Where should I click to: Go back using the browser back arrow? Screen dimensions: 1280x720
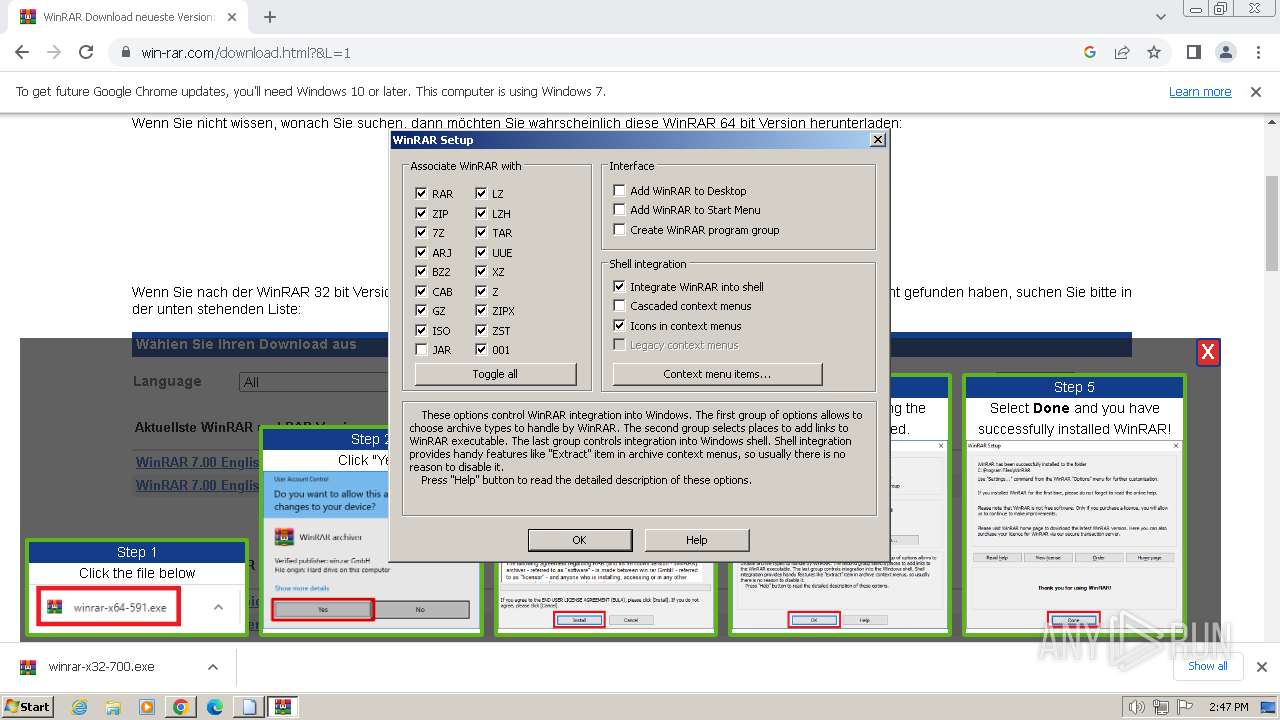coord(22,53)
